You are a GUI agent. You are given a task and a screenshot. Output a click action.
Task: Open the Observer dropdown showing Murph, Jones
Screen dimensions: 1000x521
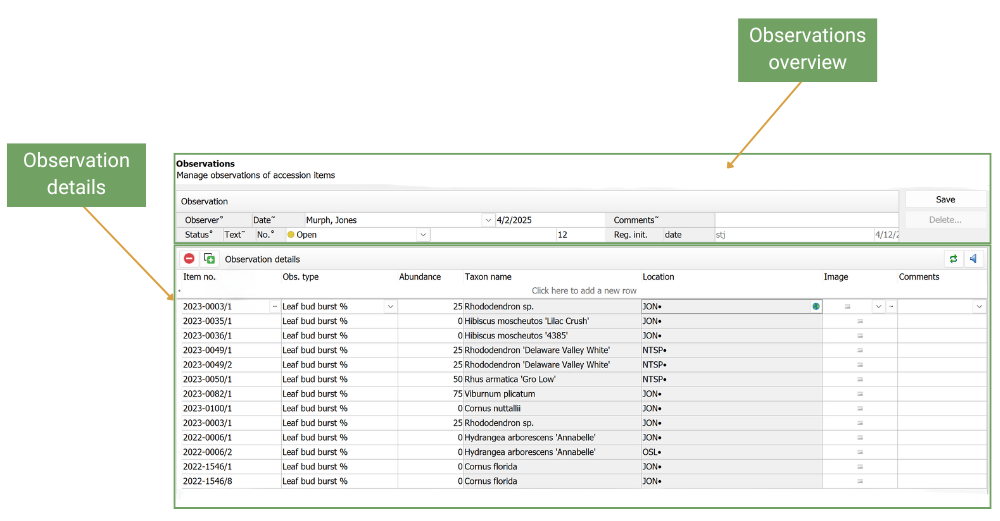click(x=488, y=220)
